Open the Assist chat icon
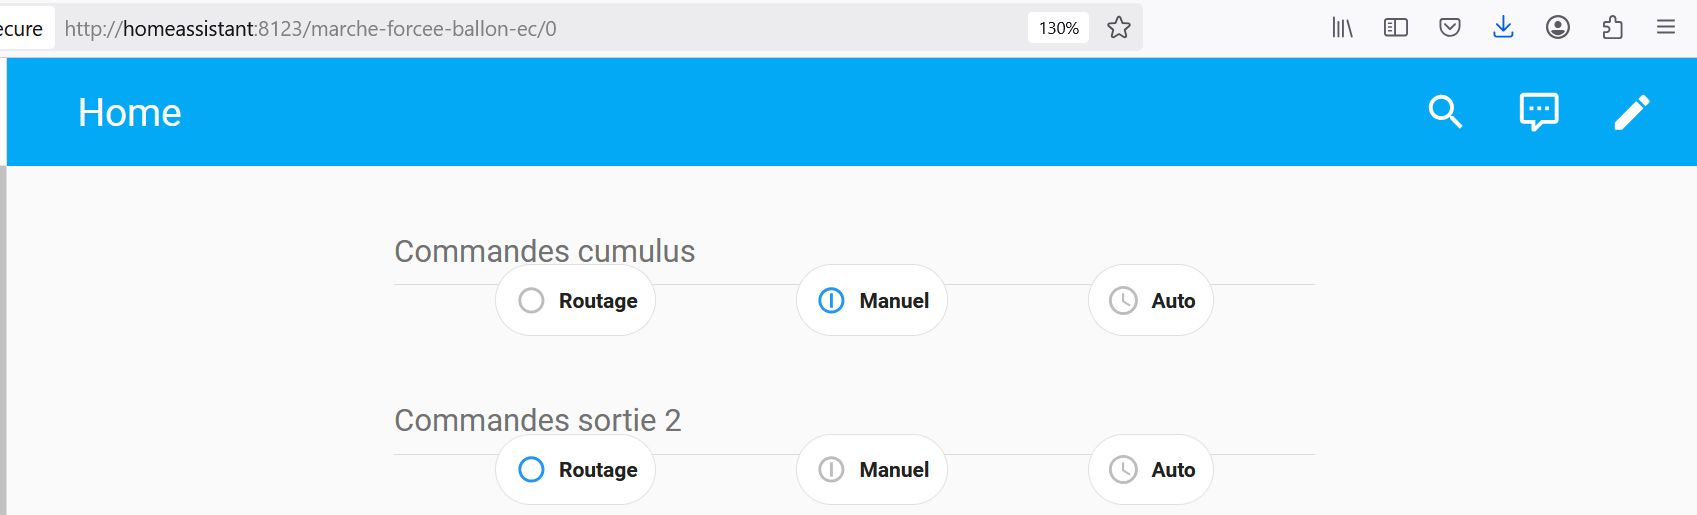The height and width of the screenshot is (515, 1697). pos(1538,112)
